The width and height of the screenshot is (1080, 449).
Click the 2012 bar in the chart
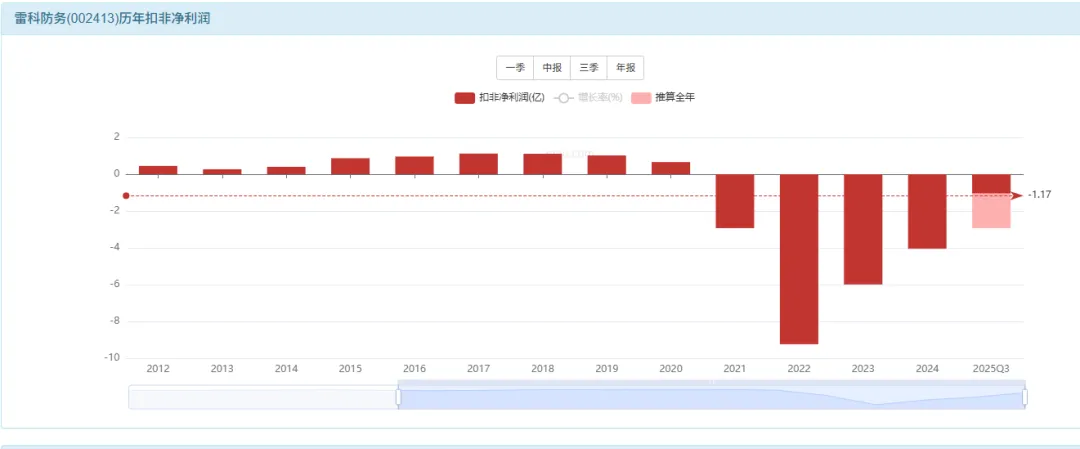[x=158, y=170]
